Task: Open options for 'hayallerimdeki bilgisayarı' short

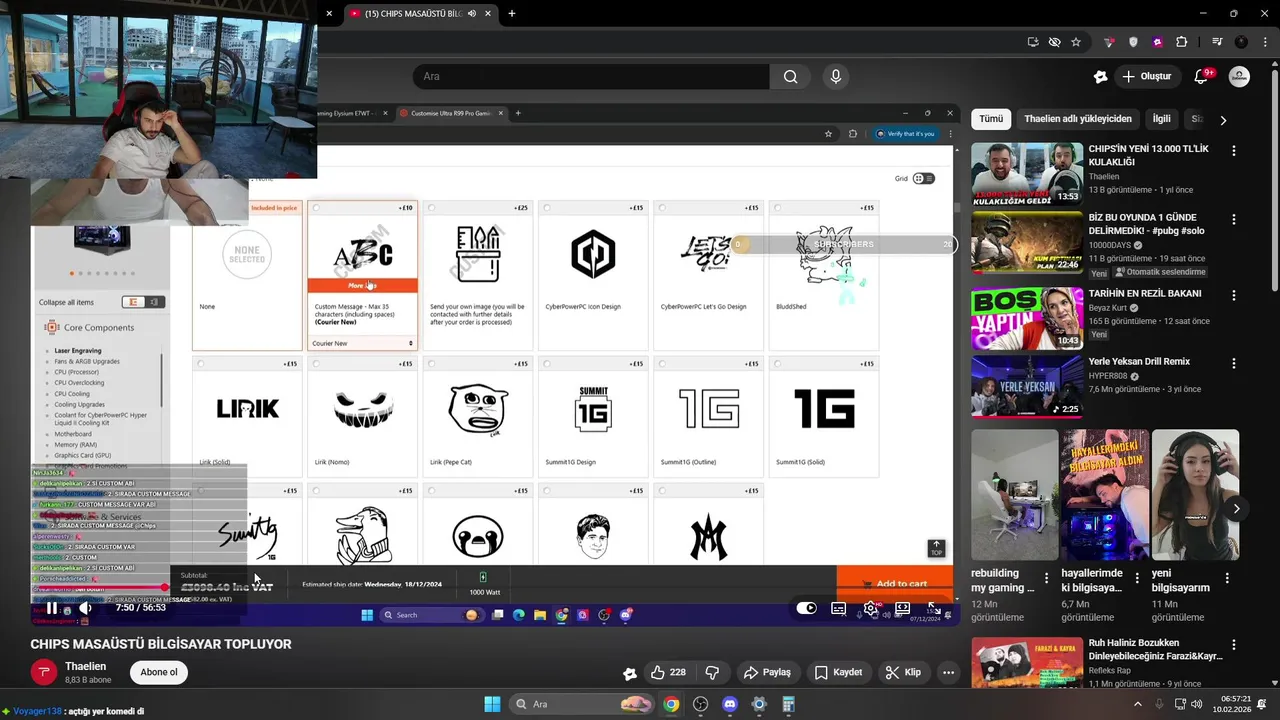Action: [1137, 578]
